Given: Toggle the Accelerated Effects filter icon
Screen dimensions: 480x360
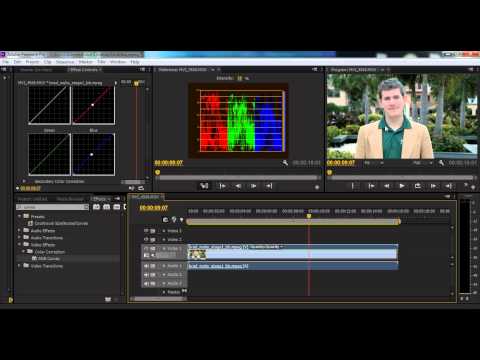Looking at the screenshot, I should 96,207.
